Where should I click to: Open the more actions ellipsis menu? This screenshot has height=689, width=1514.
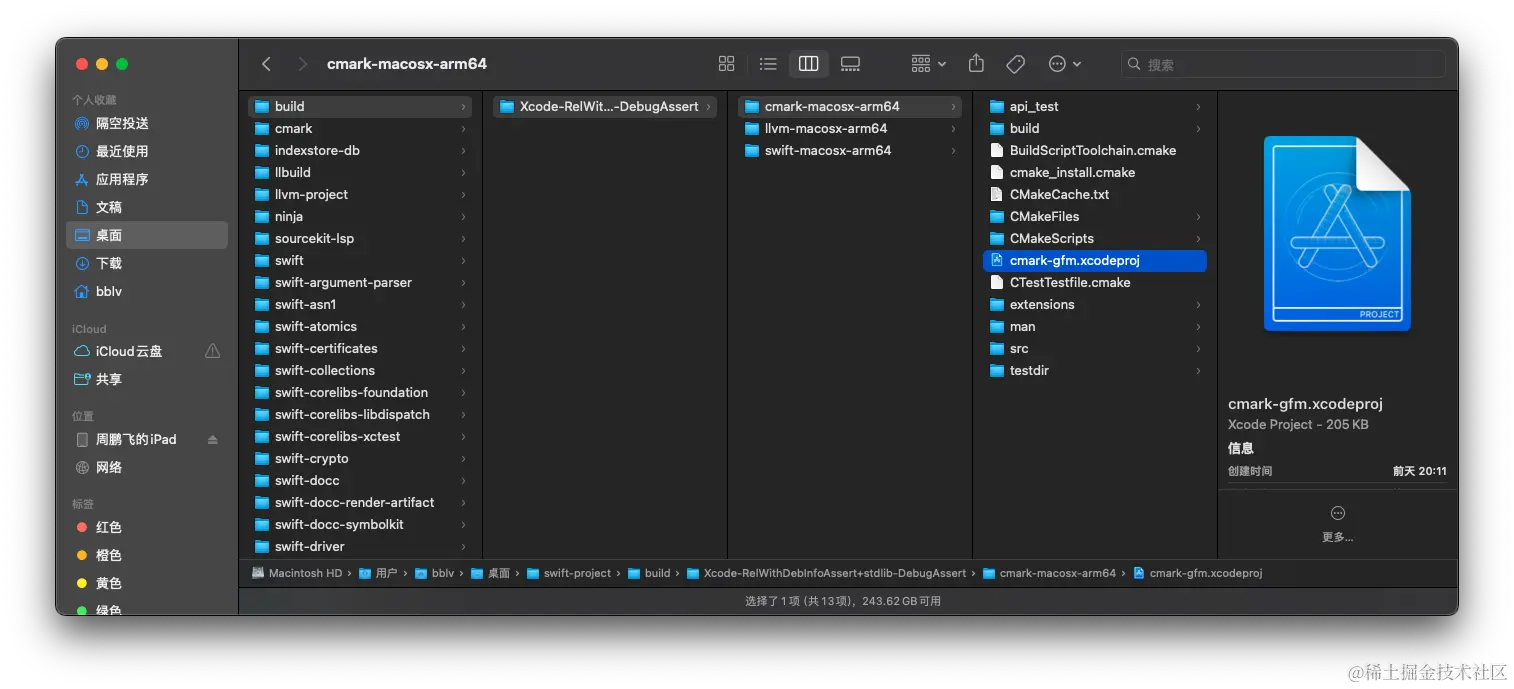point(1064,64)
